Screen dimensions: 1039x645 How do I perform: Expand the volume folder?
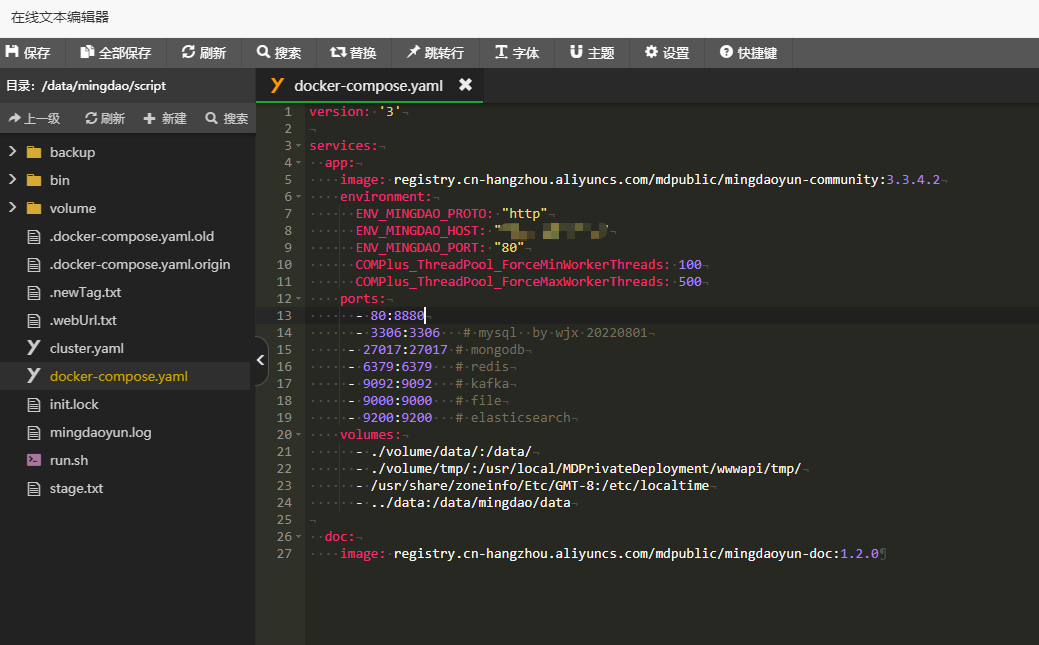click(13, 208)
